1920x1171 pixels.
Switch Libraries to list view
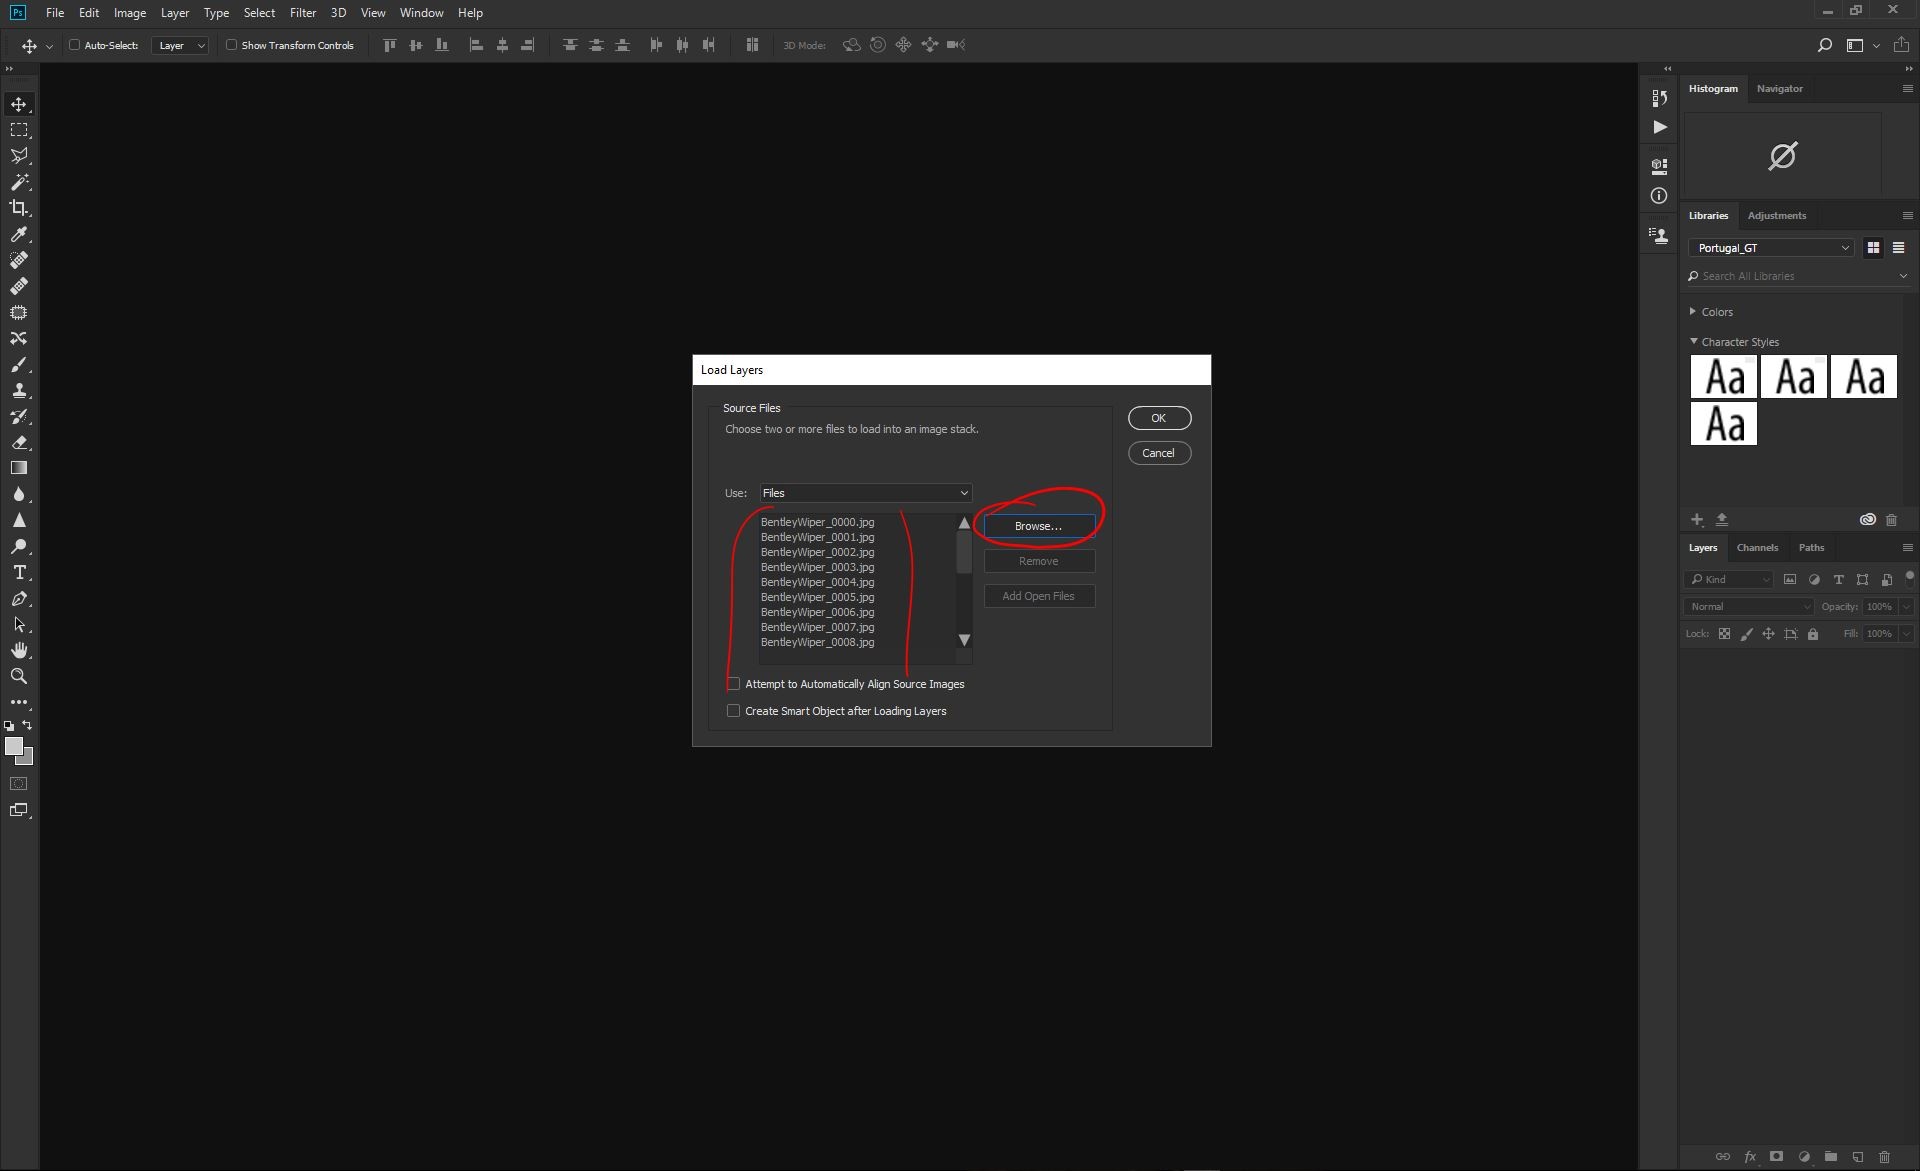[1898, 248]
